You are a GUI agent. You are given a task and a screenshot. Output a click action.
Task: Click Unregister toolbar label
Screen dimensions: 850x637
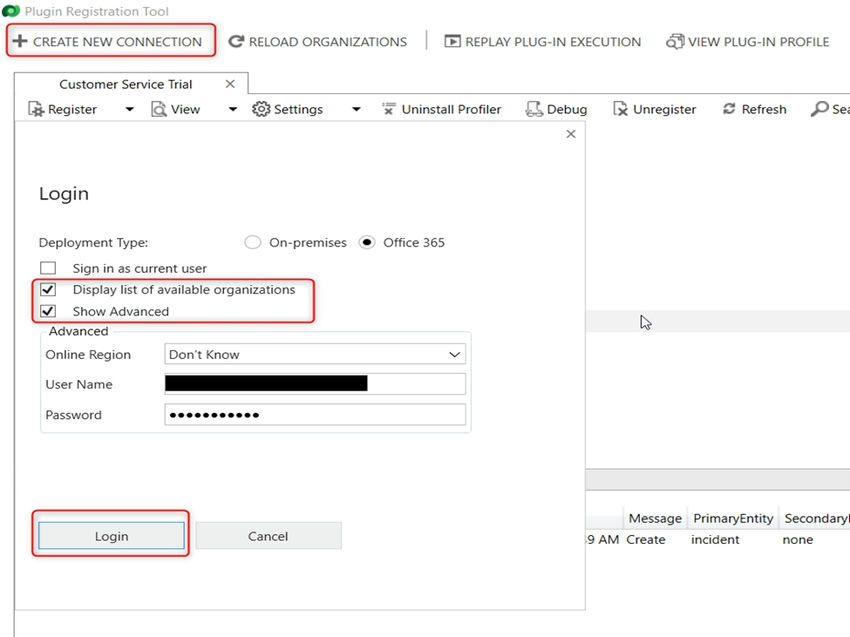pyautogui.click(x=664, y=110)
